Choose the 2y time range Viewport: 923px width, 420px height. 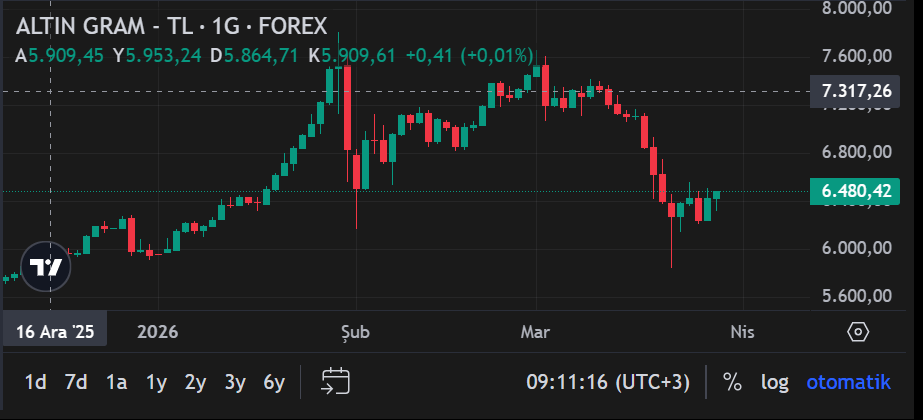195,382
